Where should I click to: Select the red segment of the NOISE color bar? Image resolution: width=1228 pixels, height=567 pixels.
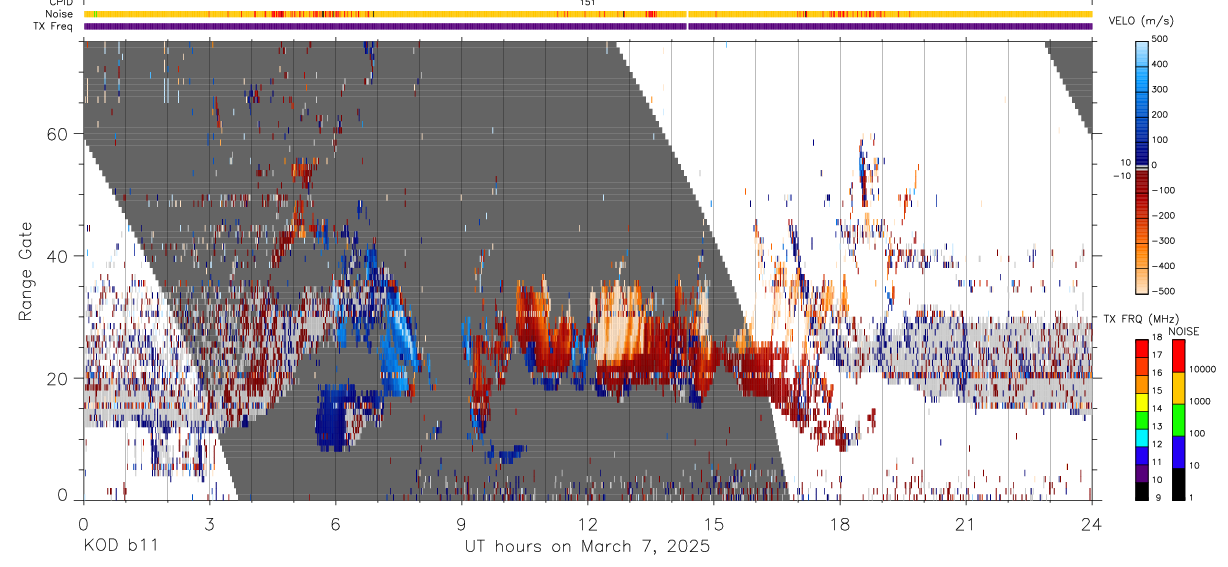tap(1178, 356)
